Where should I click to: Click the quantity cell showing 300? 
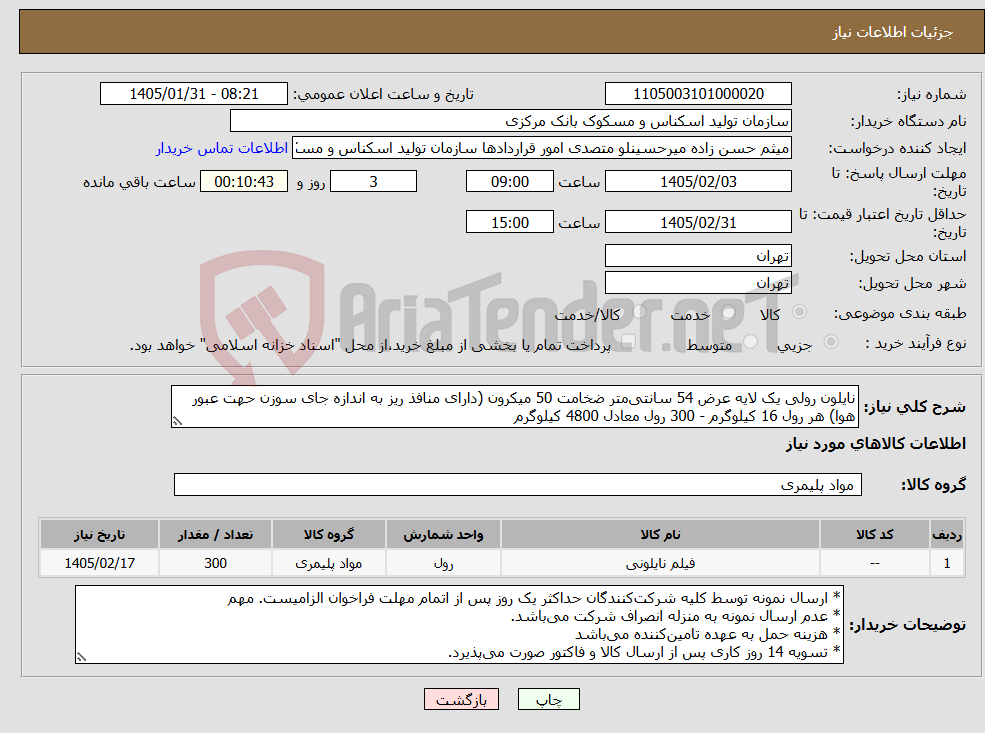click(215, 563)
